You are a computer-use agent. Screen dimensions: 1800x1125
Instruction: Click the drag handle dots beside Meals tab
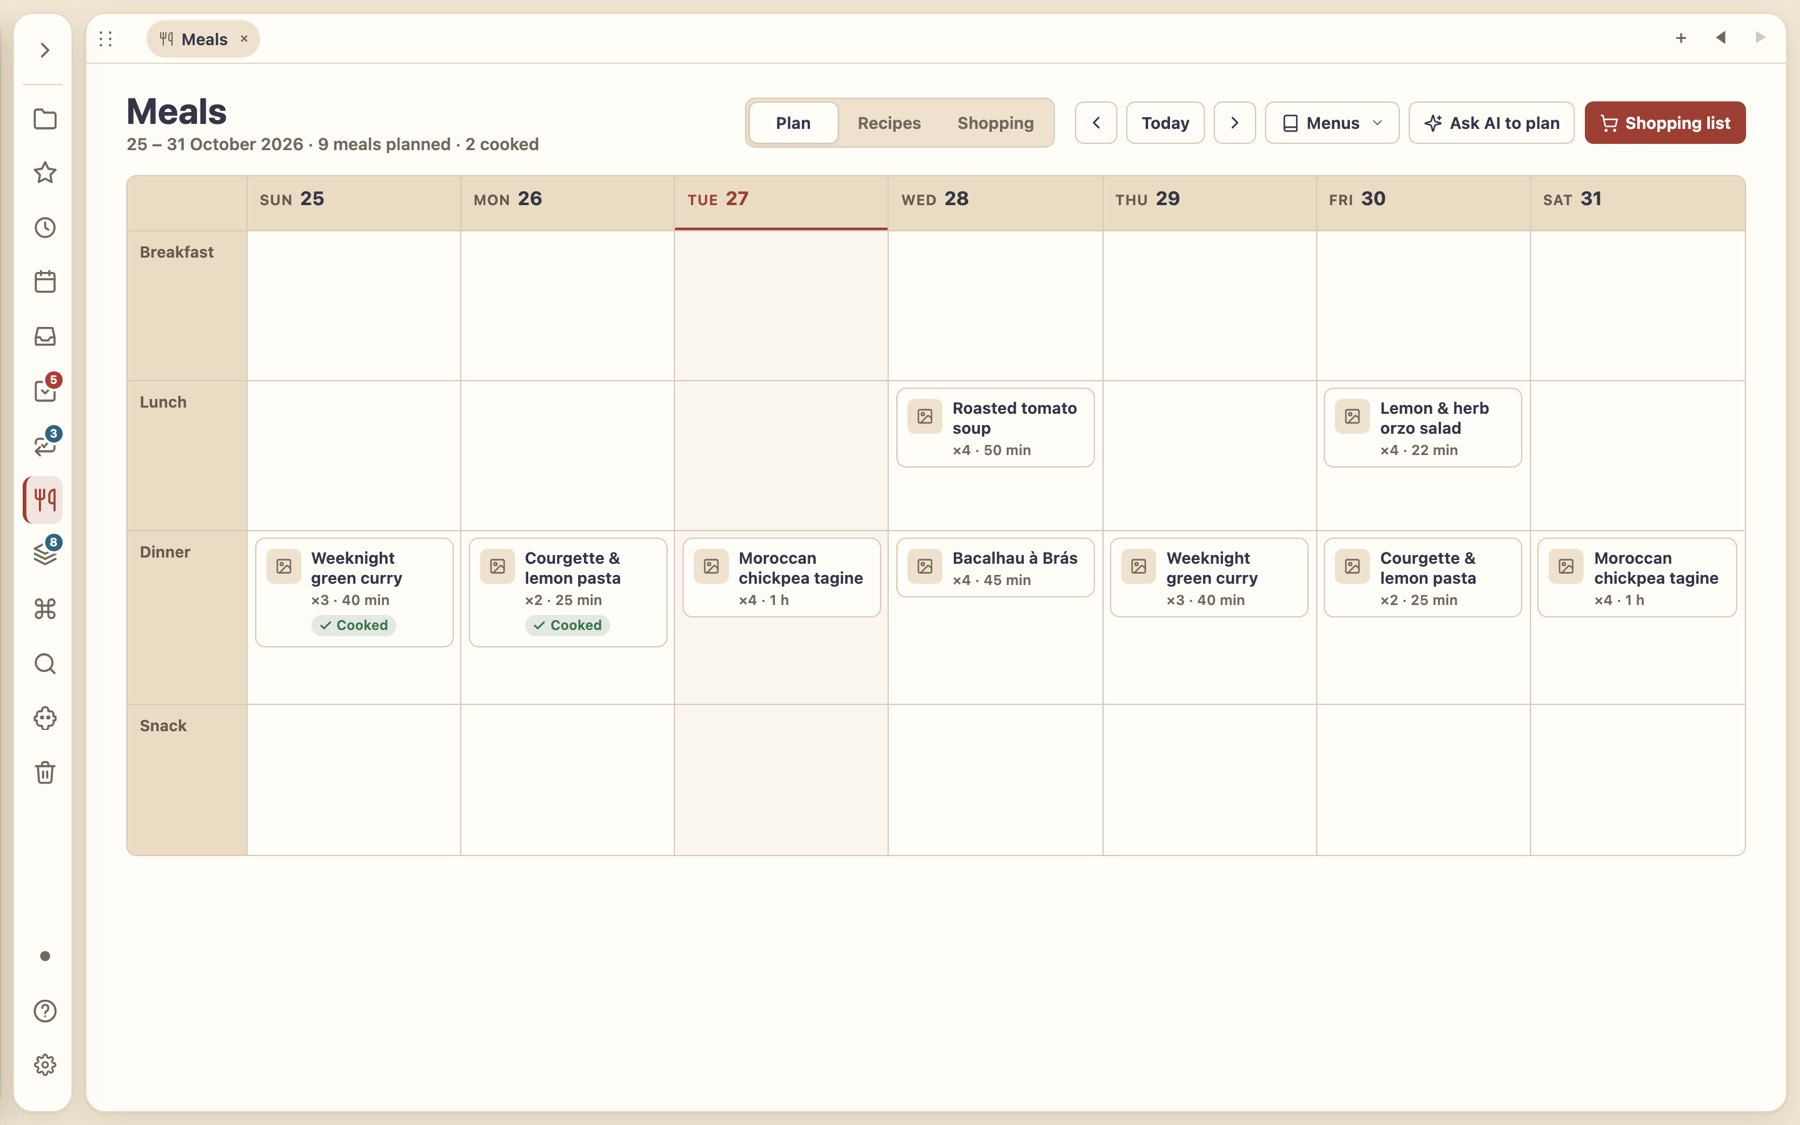tap(106, 39)
